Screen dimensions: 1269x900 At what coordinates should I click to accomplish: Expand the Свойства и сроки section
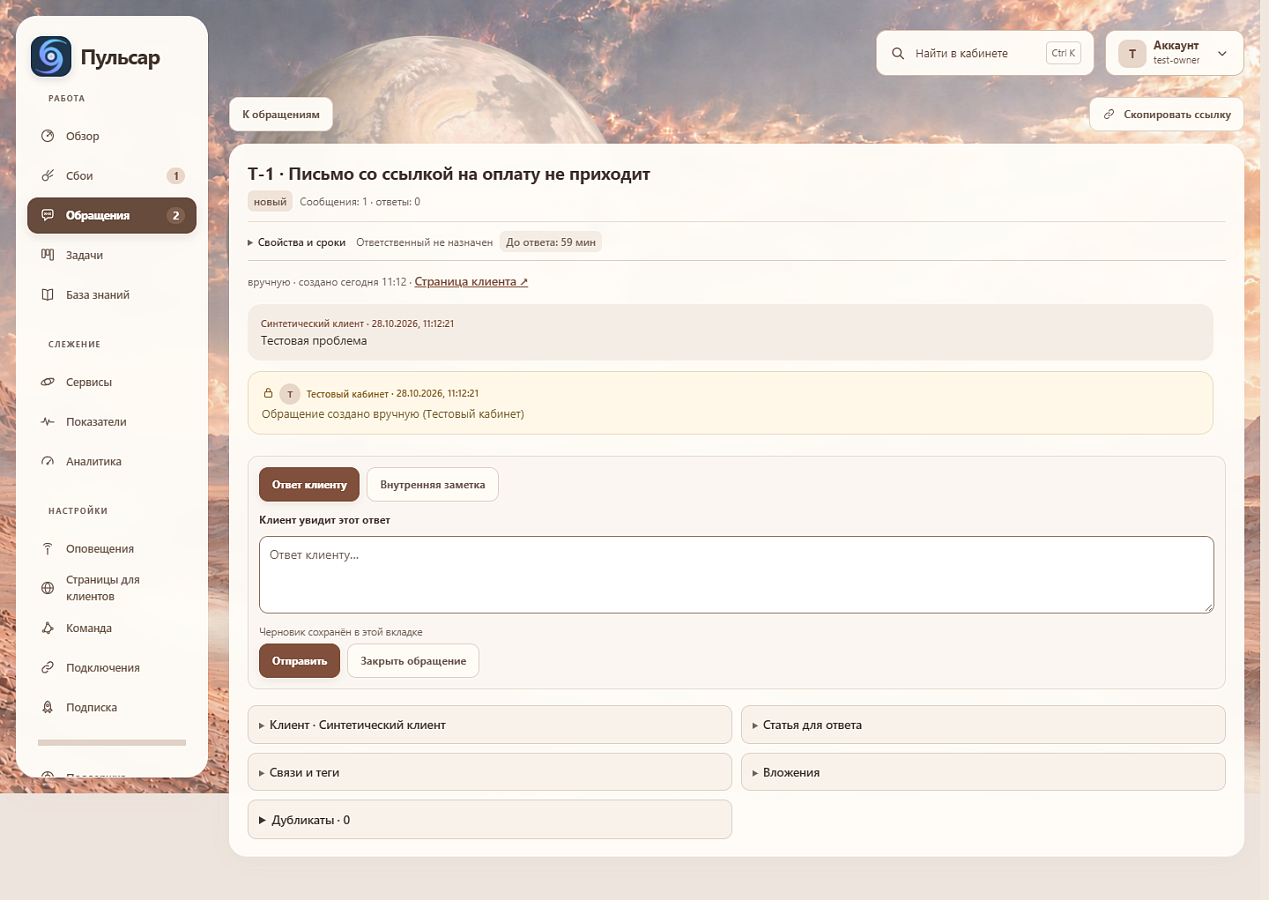tap(297, 242)
